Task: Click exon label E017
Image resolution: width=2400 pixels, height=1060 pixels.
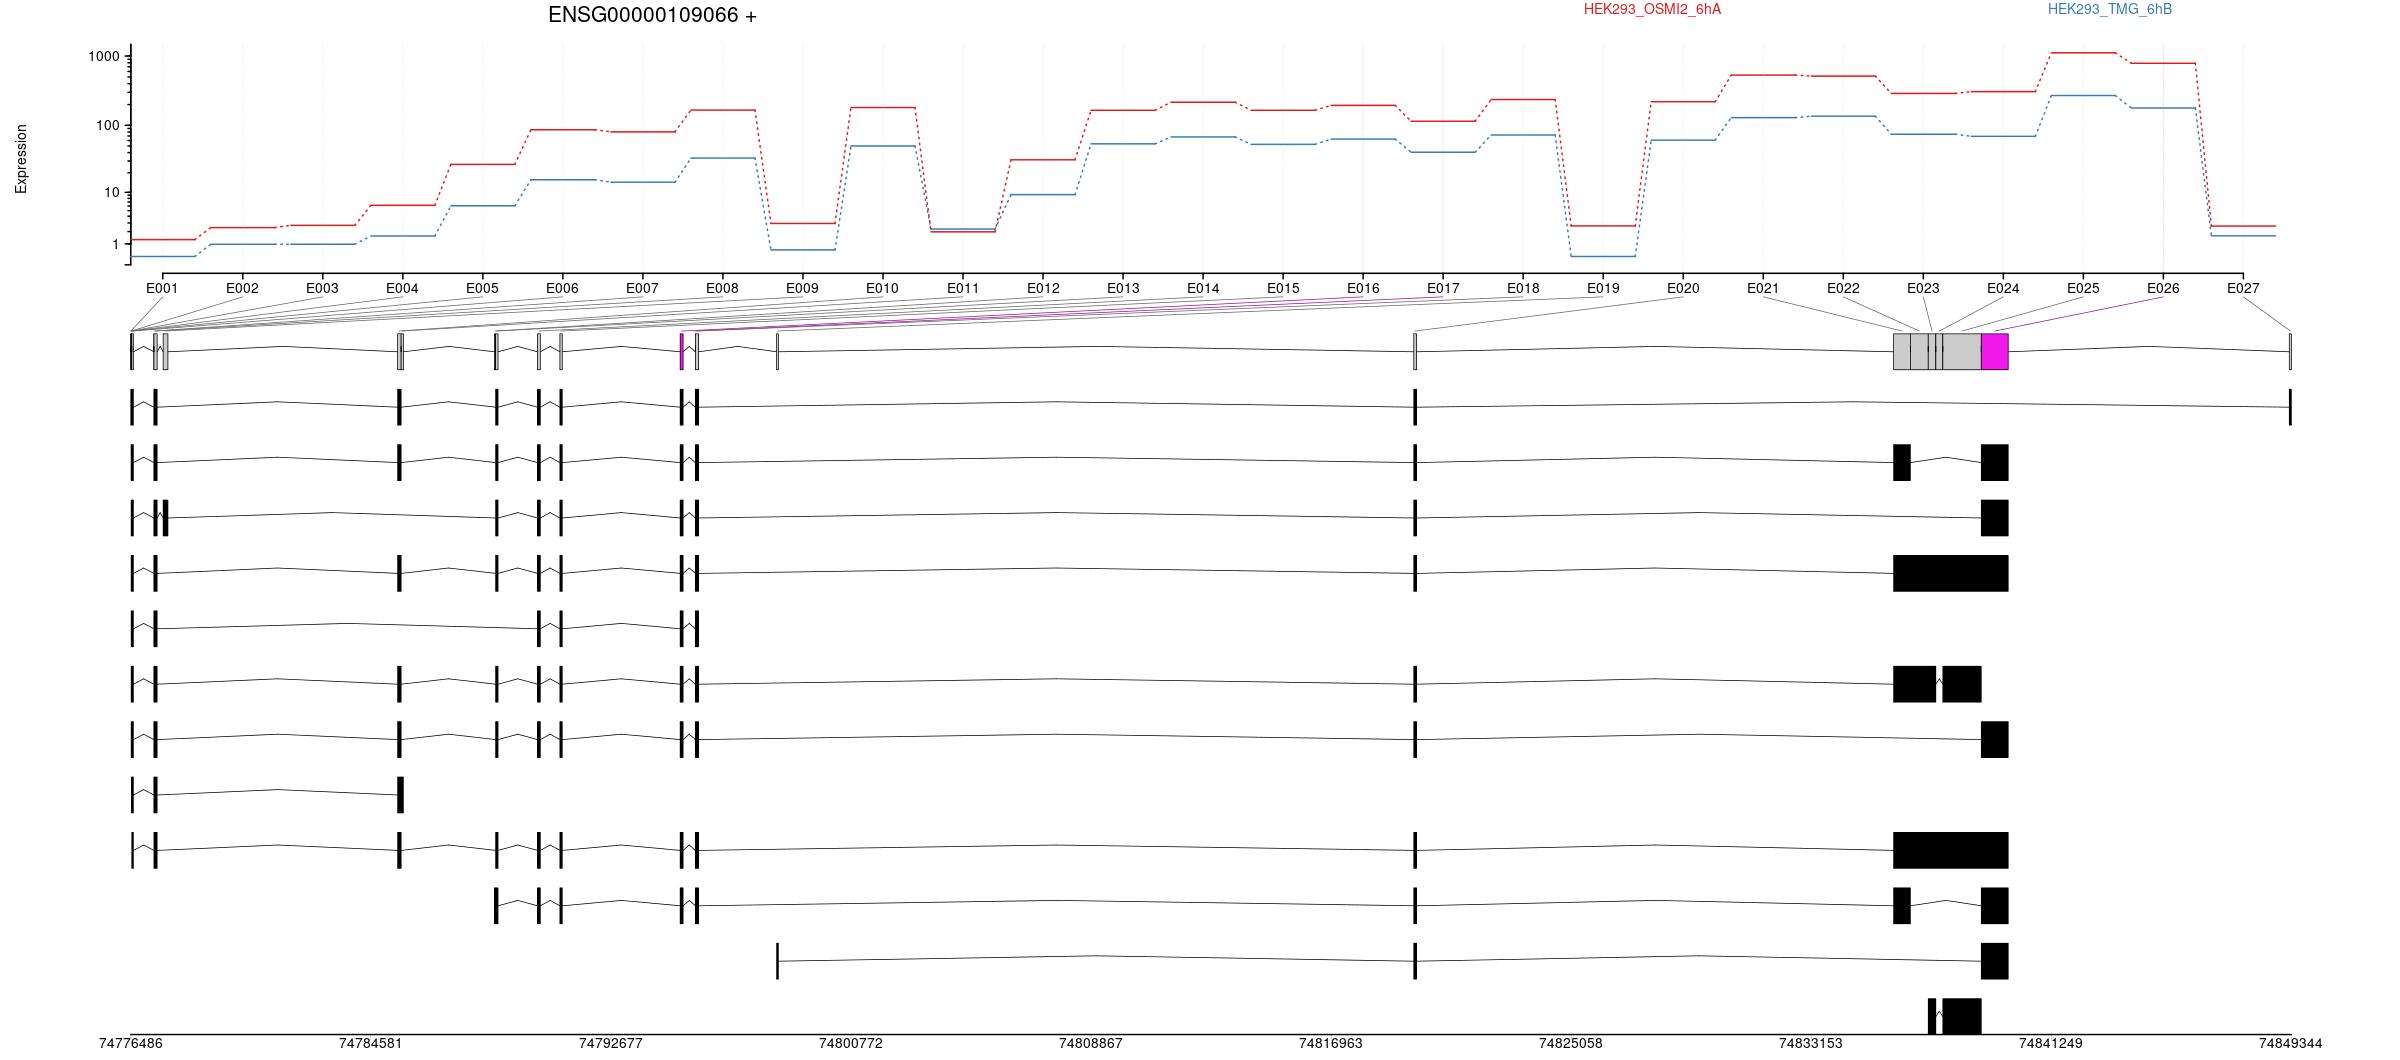Action: [x=1443, y=288]
